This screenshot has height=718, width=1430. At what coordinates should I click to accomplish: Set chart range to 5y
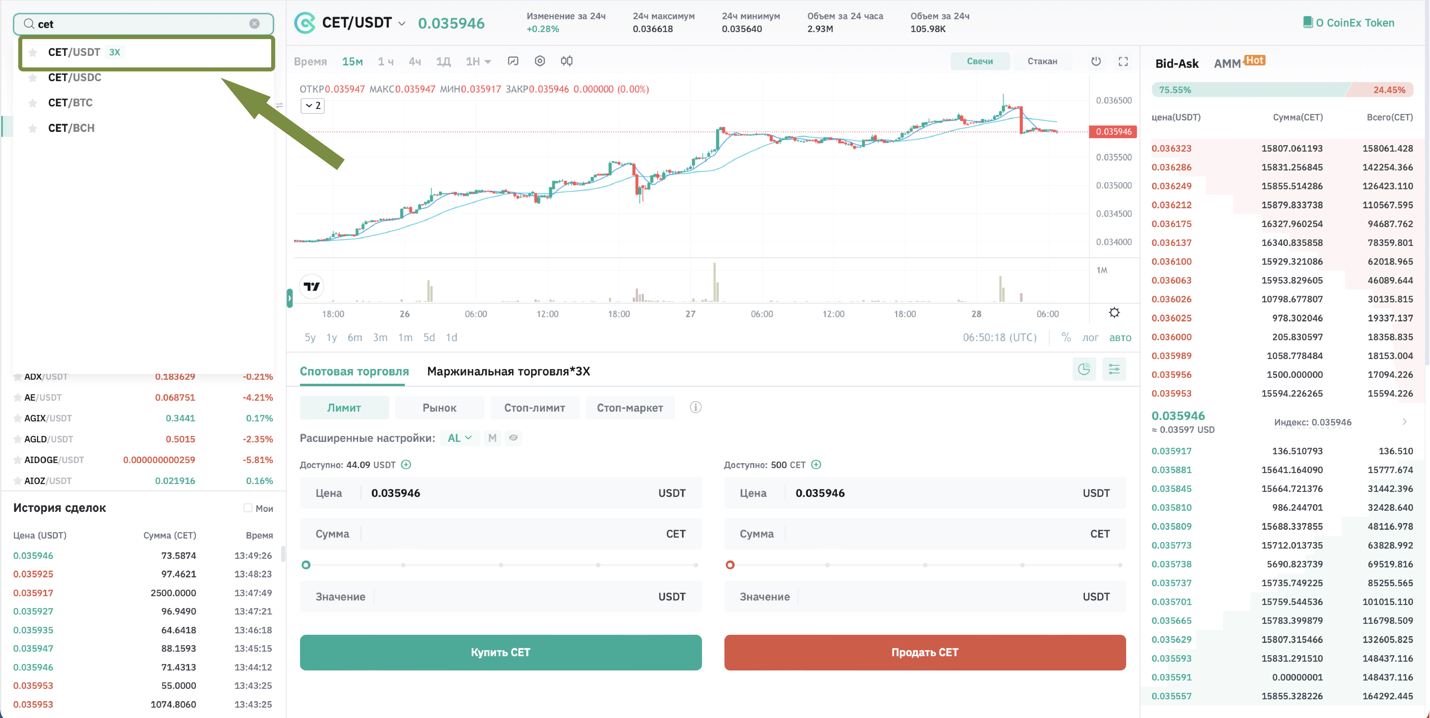pos(310,338)
